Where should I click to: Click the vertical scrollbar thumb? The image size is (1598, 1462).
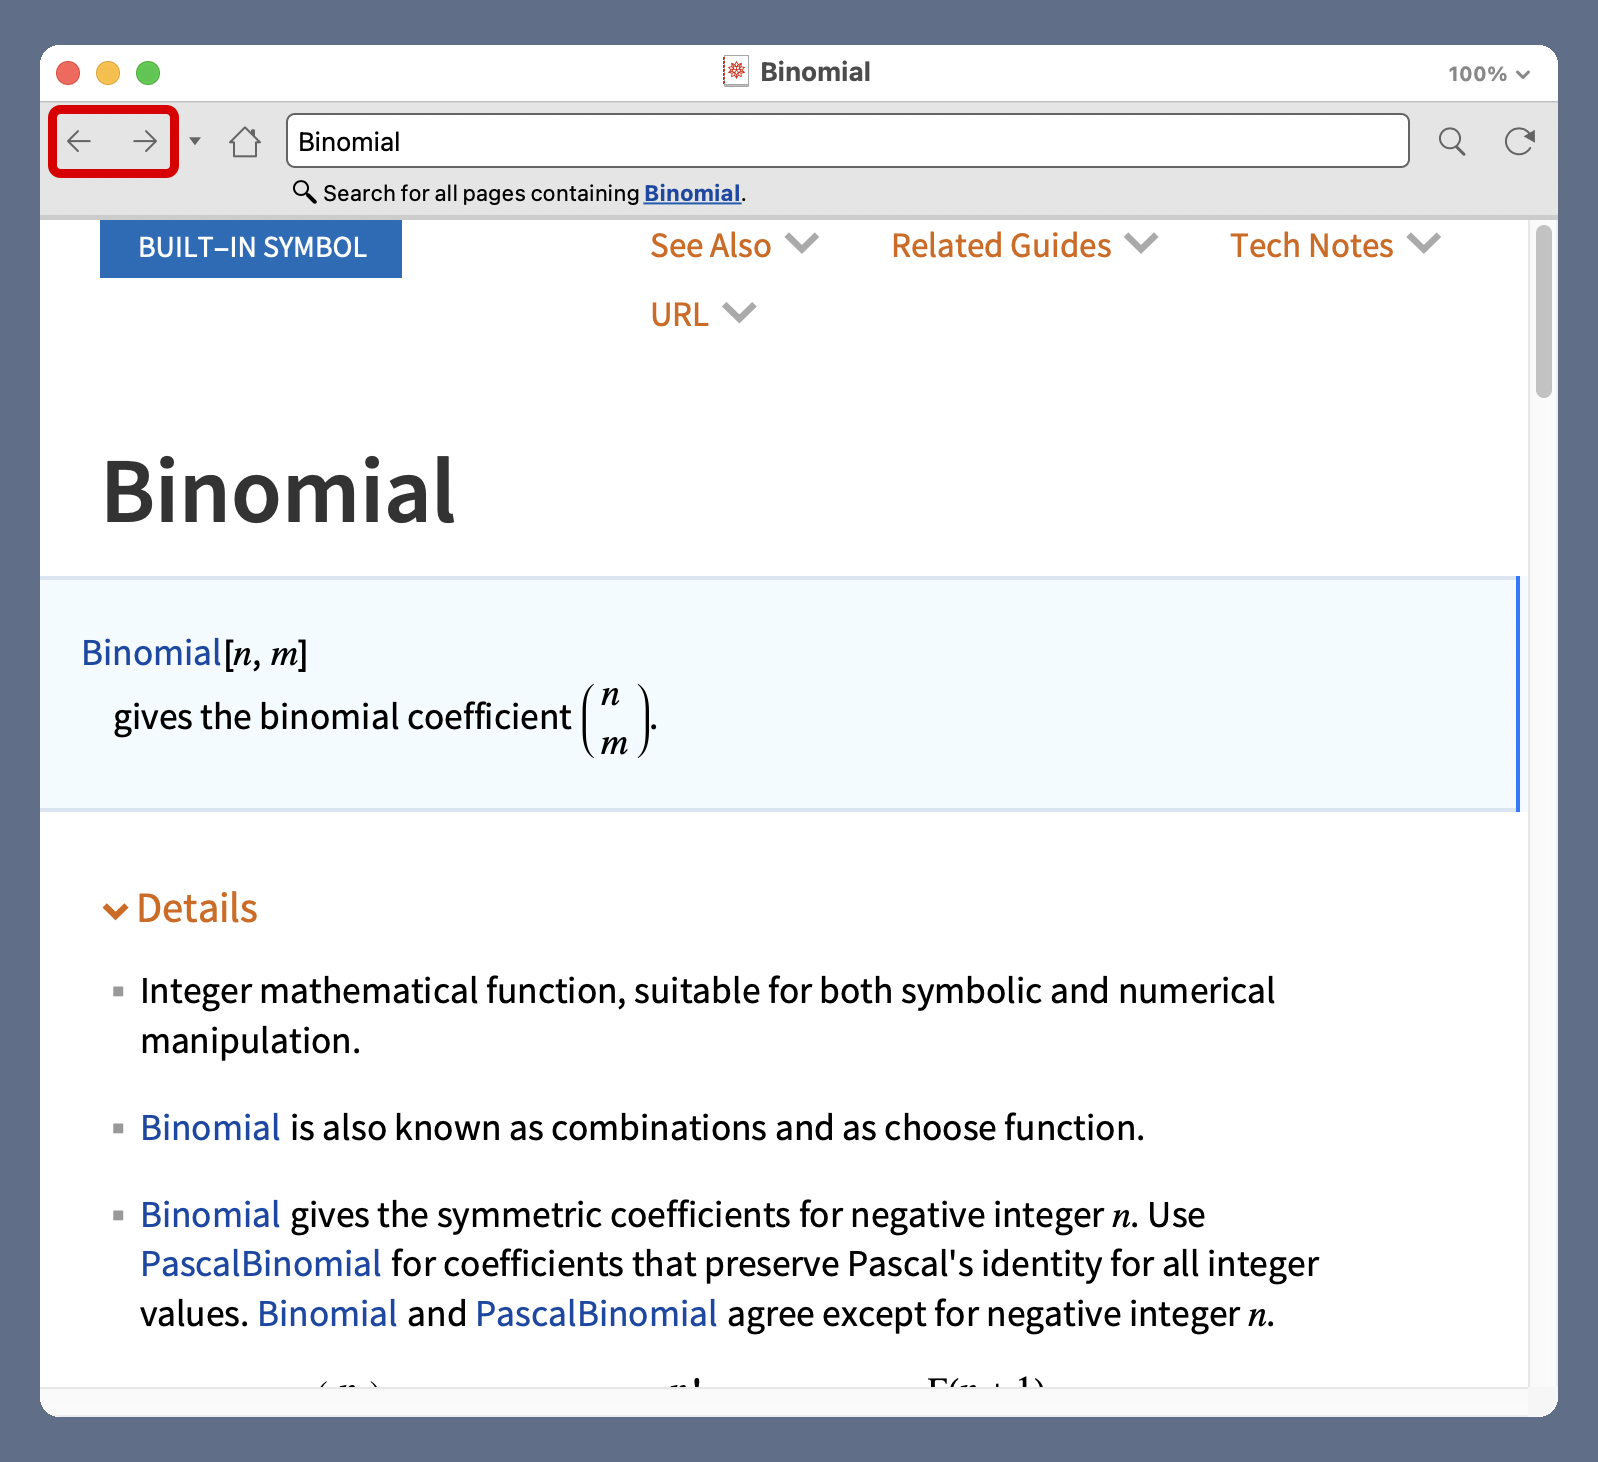point(1543,312)
